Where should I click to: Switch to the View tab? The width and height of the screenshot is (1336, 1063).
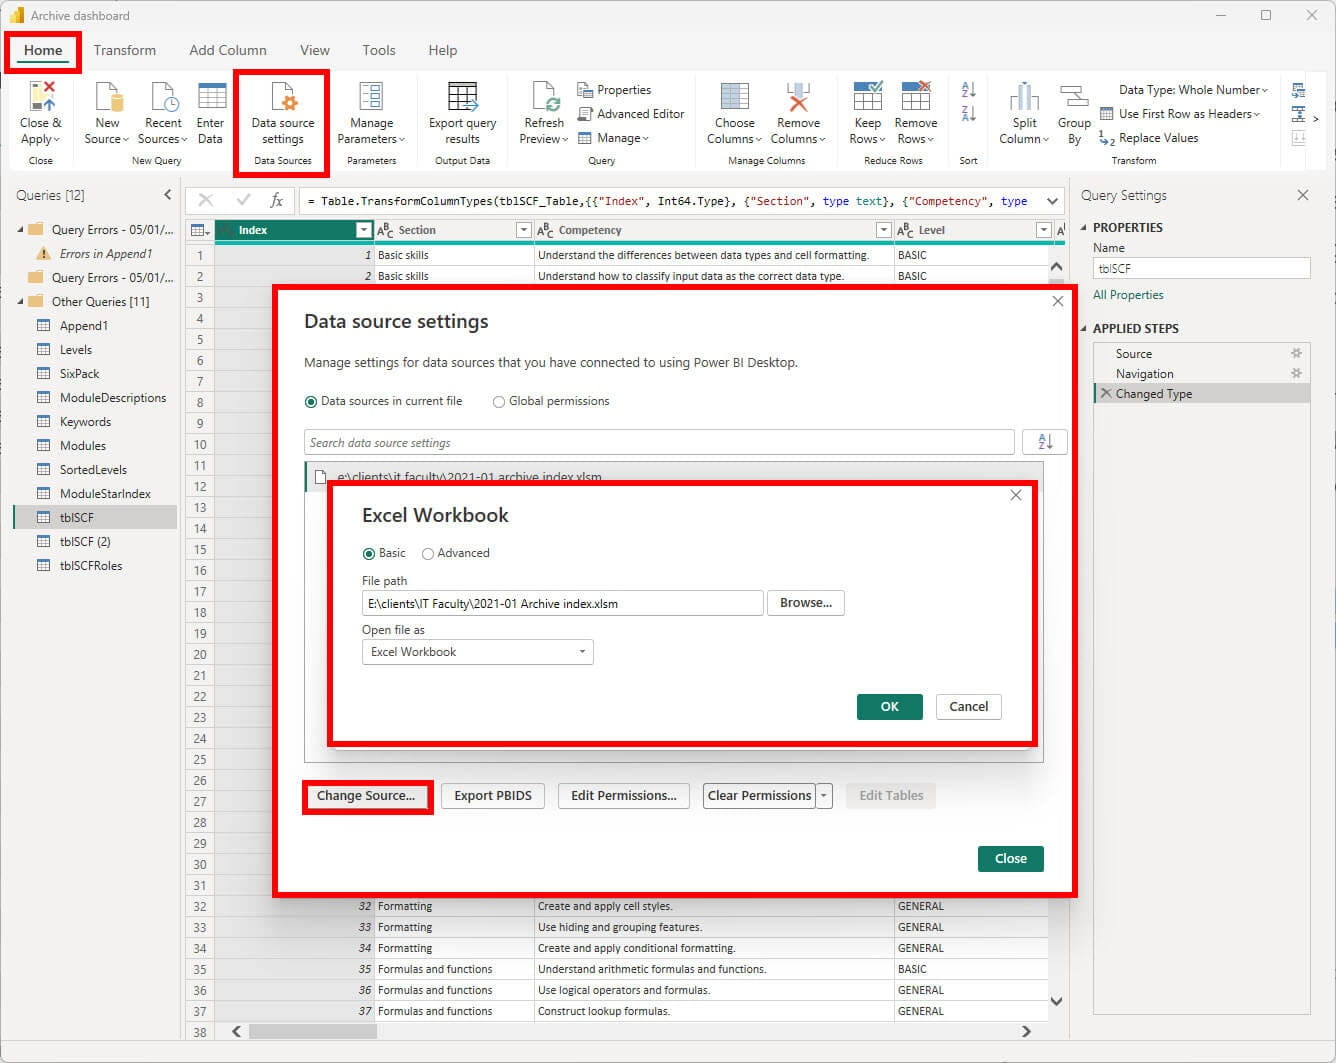coord(315,50)
